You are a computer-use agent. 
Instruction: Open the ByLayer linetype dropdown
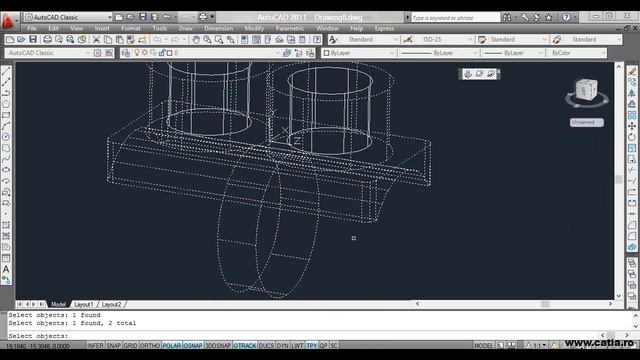439,53
